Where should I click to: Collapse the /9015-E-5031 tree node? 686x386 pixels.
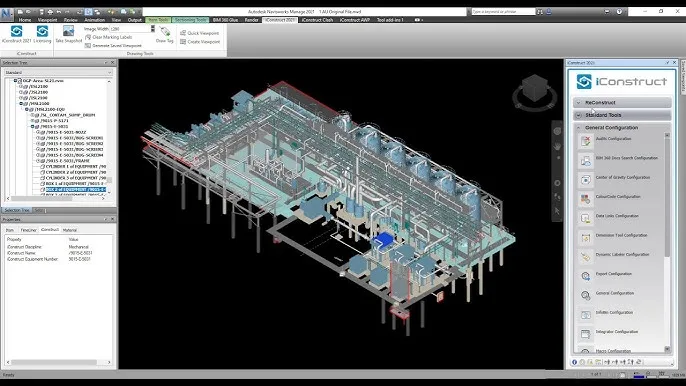click(32, 126)
